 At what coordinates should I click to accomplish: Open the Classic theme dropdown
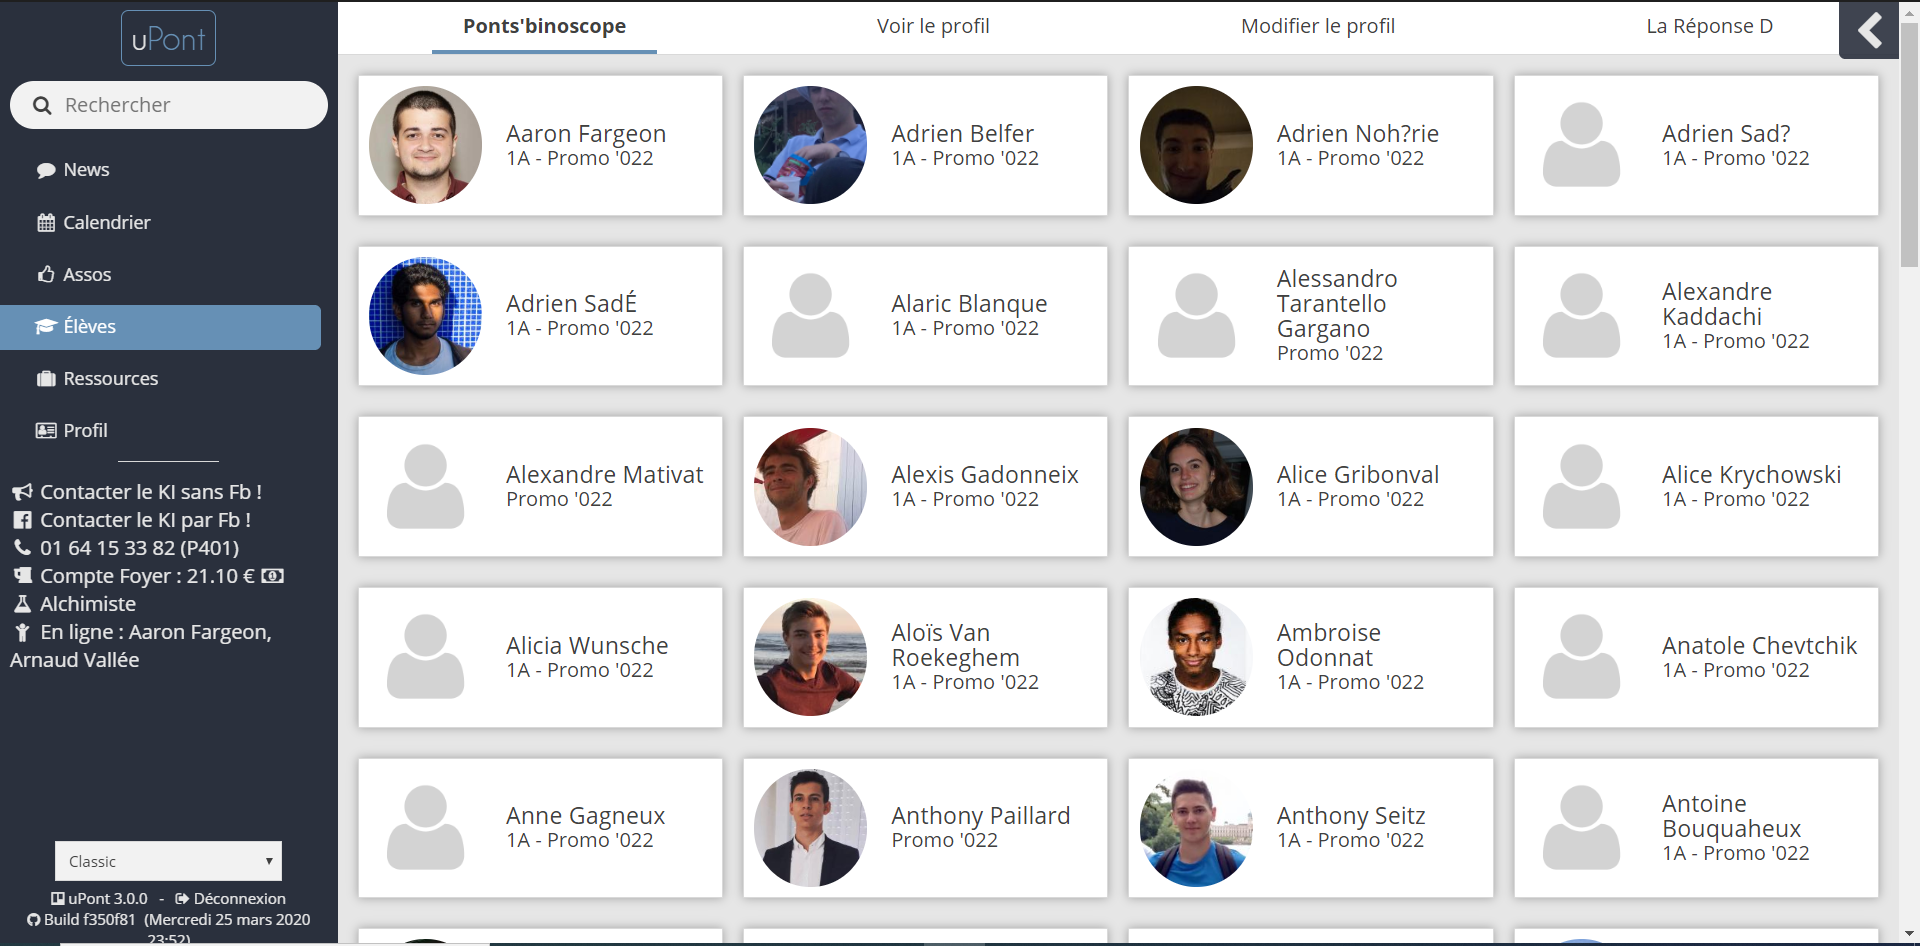point(168,861)
